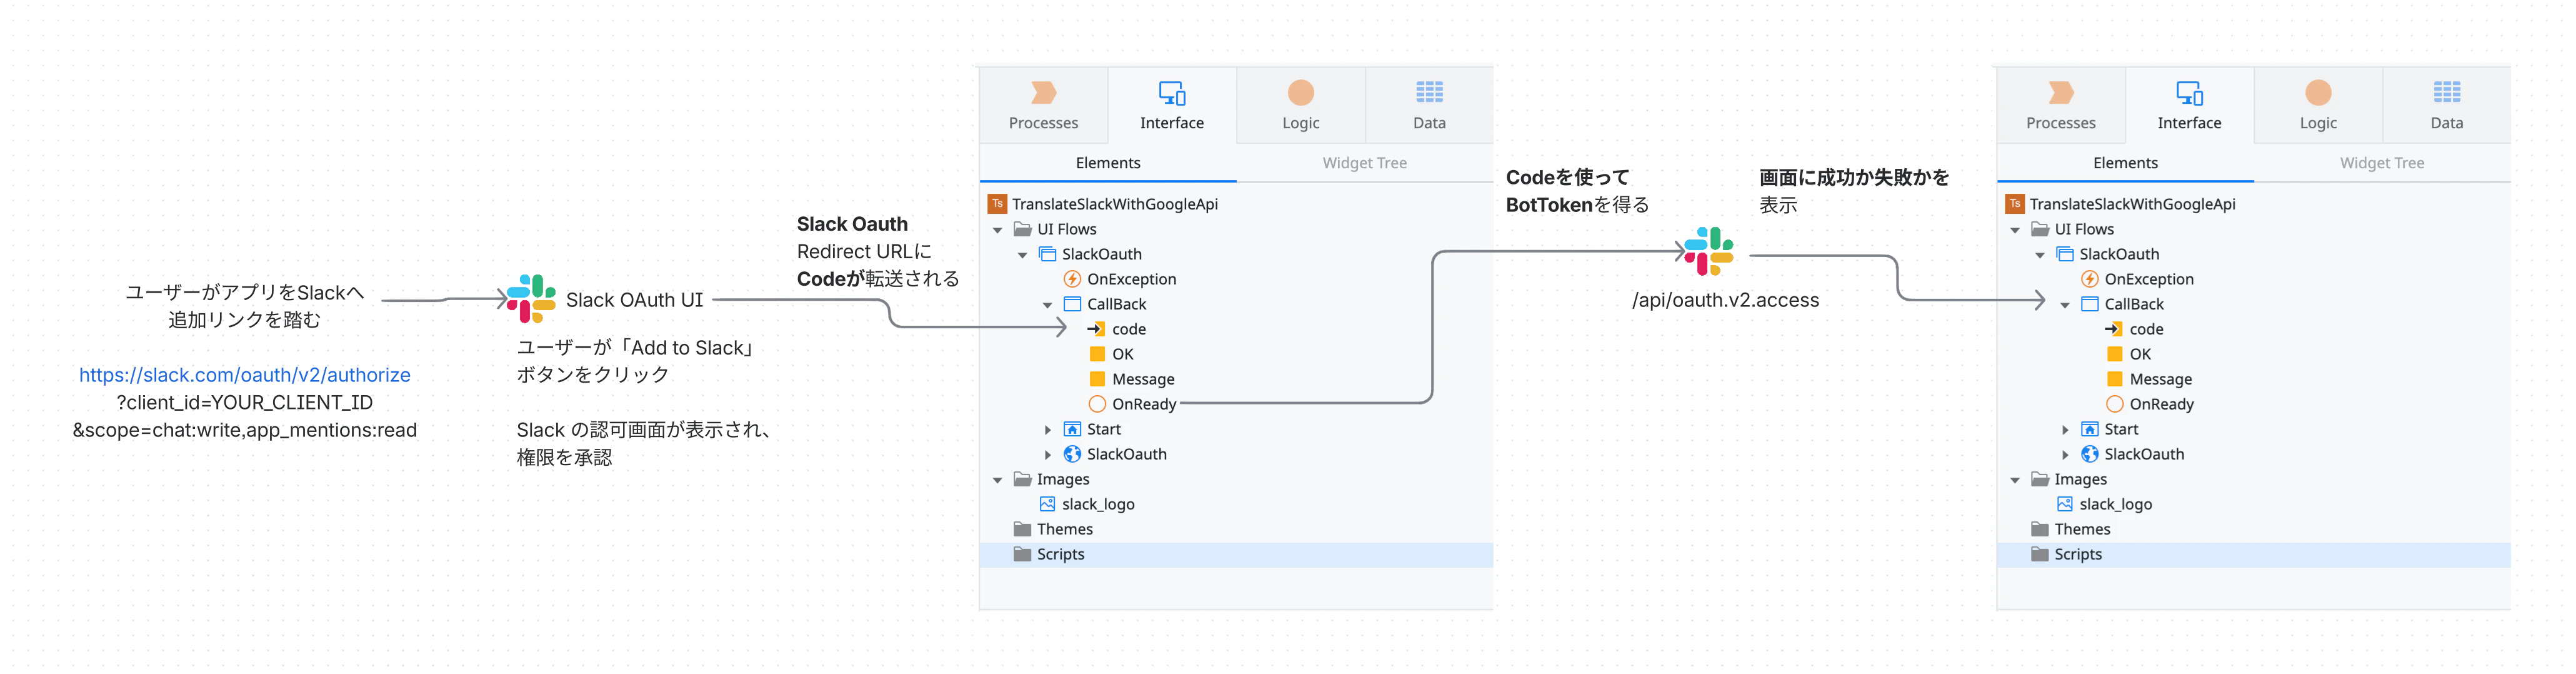Click Interface monitor icon in right panel
The width and height of the screenshot is (2576, 674).
[x=2189, y=93]
